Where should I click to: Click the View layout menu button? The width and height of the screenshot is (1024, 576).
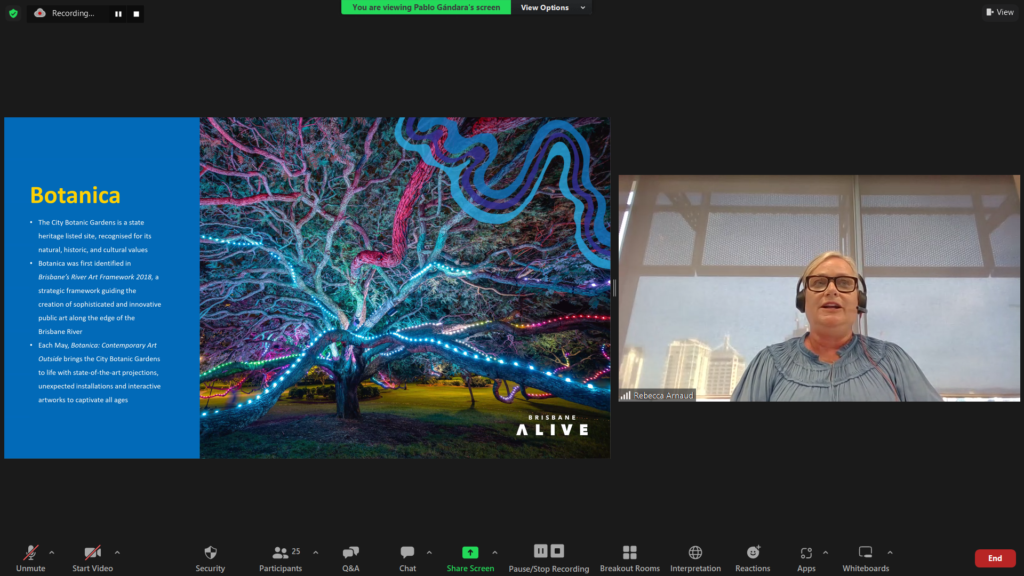999,13
